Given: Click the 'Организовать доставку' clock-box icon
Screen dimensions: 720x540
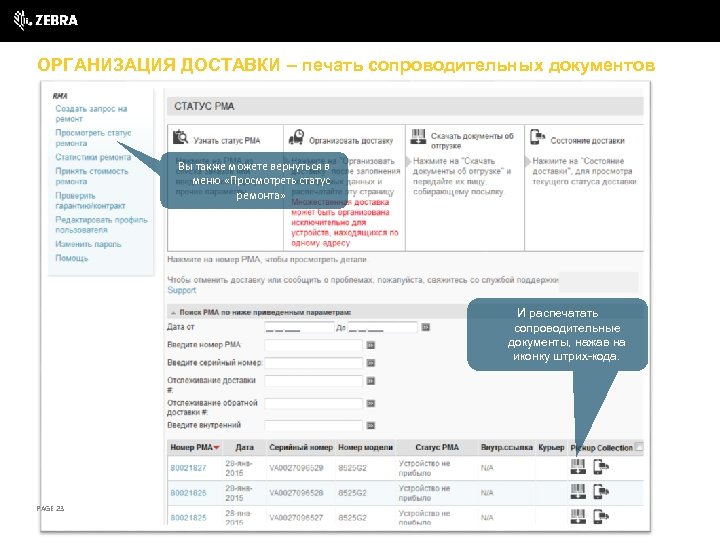Looking at the screenshot, I should (x=296, y=137).
